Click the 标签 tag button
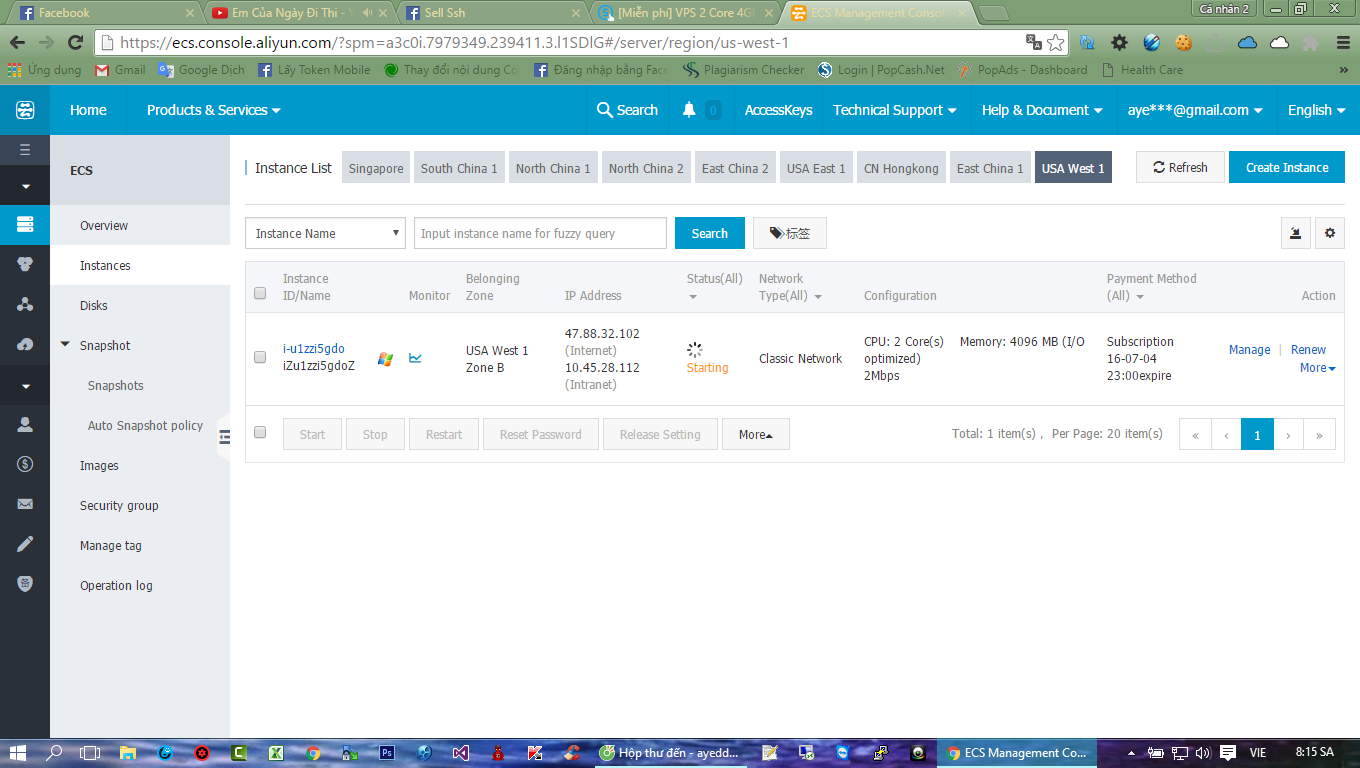Viewport: 1360px width, 768px height. [789, 233]
